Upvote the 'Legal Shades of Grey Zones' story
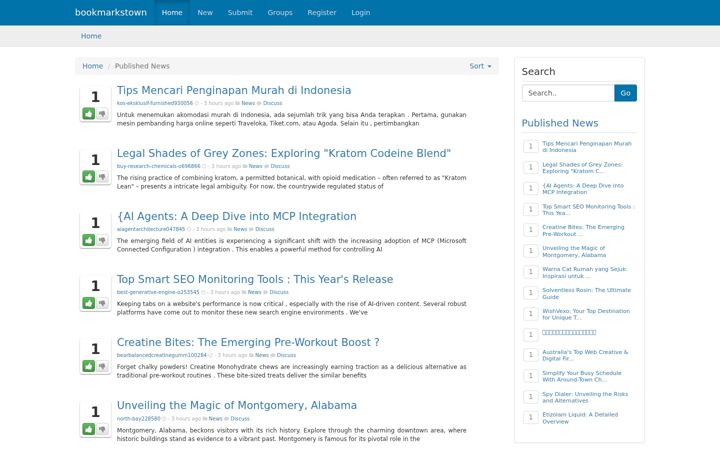The height and width of the screenshot is (450, 720). click(x=89, y=176)
